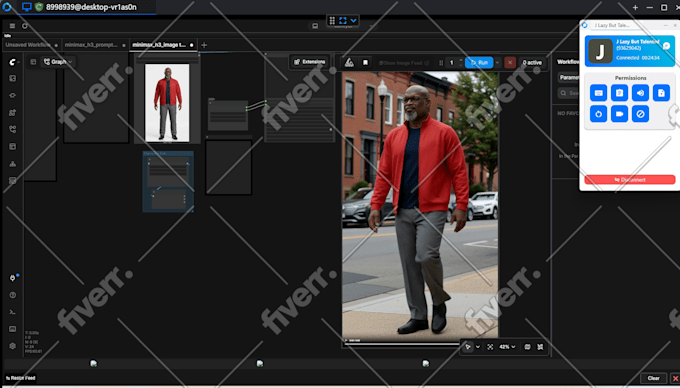
Task: Toggle screen recording permission in Permissions panel
Action: (619, 114)
